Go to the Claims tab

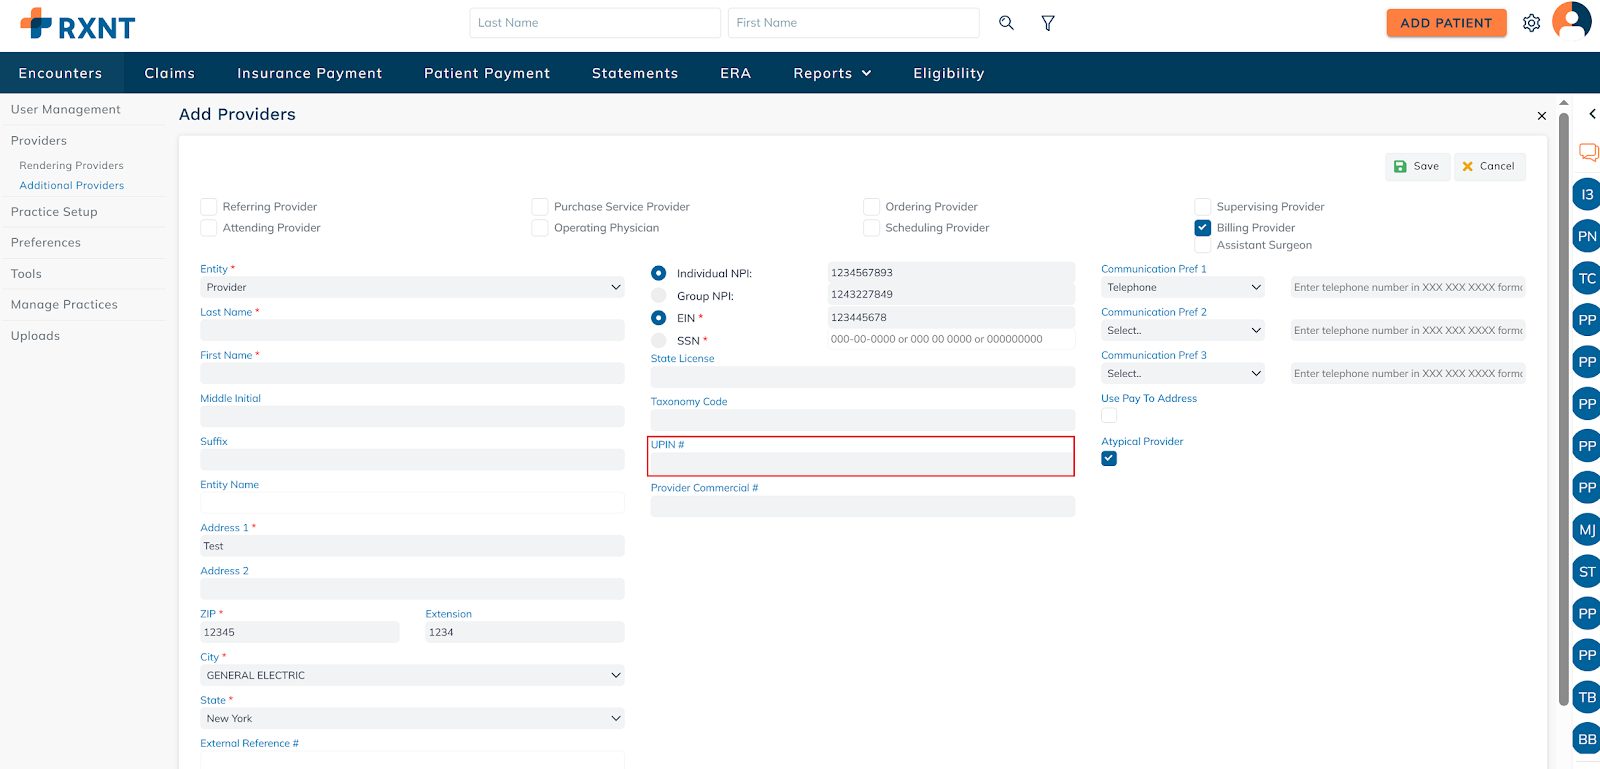pos(169,73)
